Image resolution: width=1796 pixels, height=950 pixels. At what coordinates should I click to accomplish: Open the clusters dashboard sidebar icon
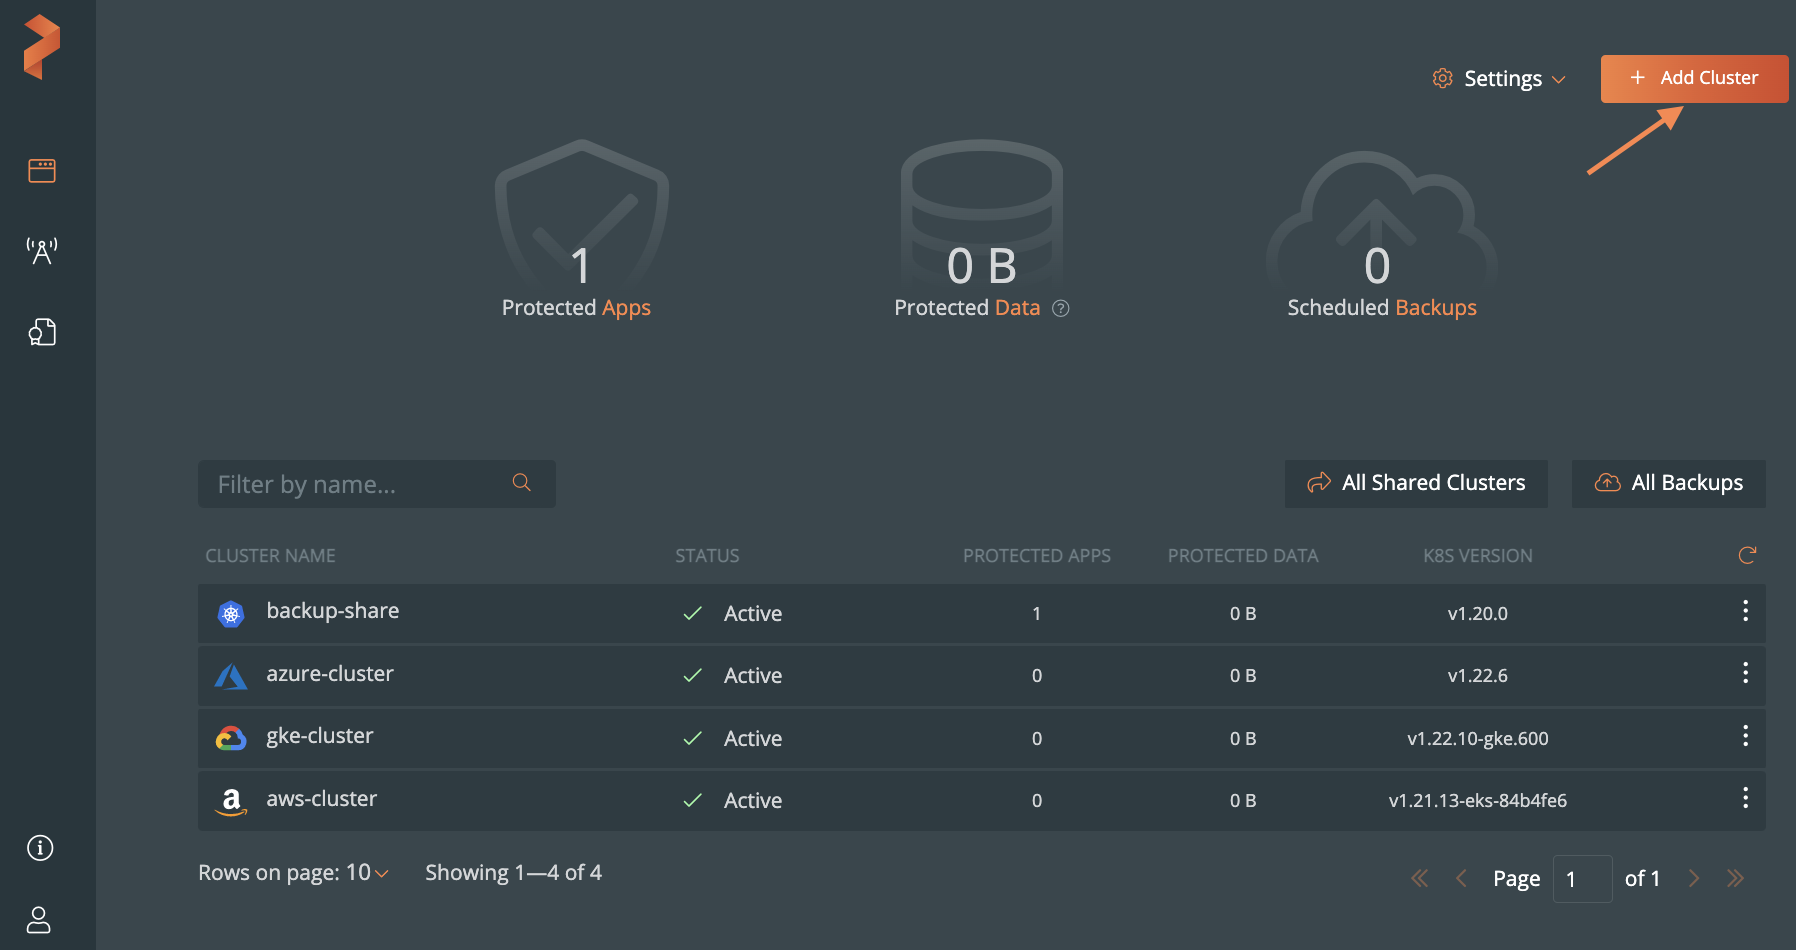click(x=42, y=171)
